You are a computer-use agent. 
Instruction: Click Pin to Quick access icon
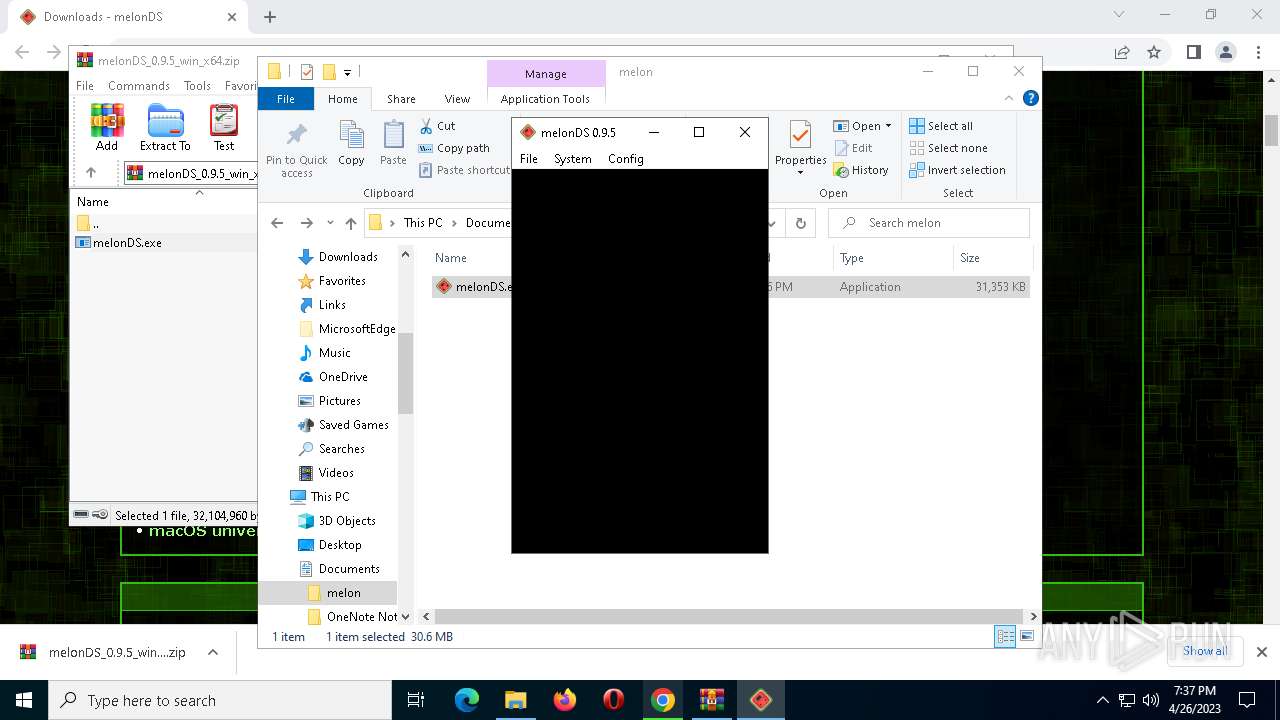click(x=297, y=150)
